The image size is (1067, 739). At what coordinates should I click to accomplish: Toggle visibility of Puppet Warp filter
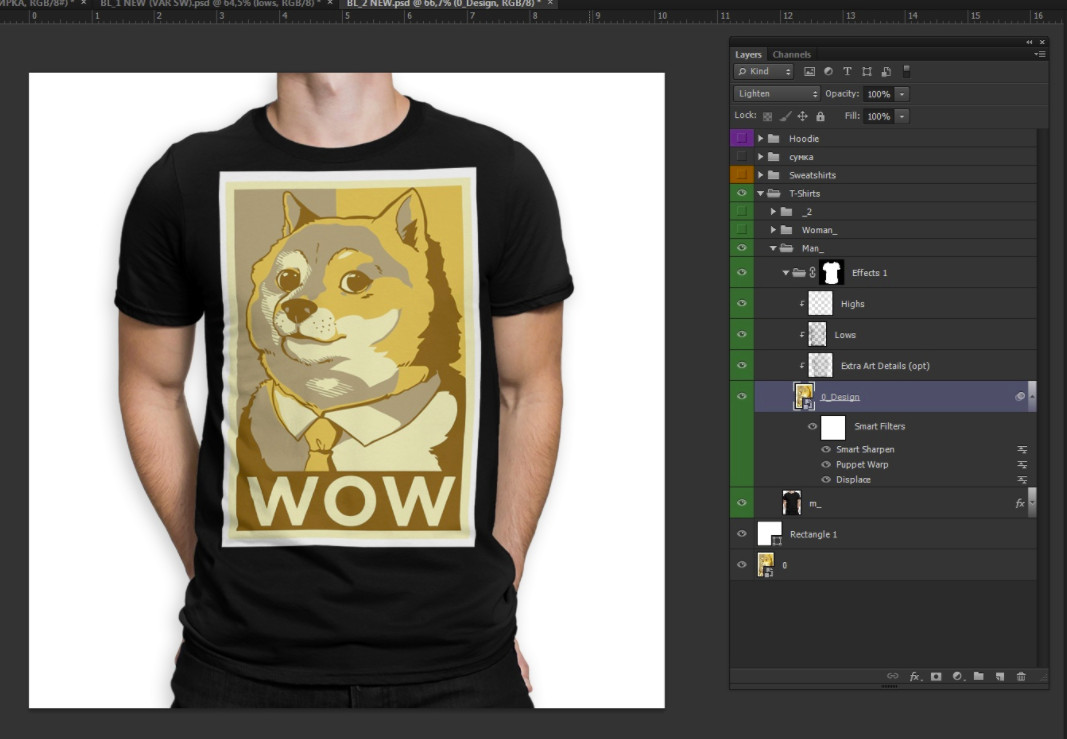(826, 464)
